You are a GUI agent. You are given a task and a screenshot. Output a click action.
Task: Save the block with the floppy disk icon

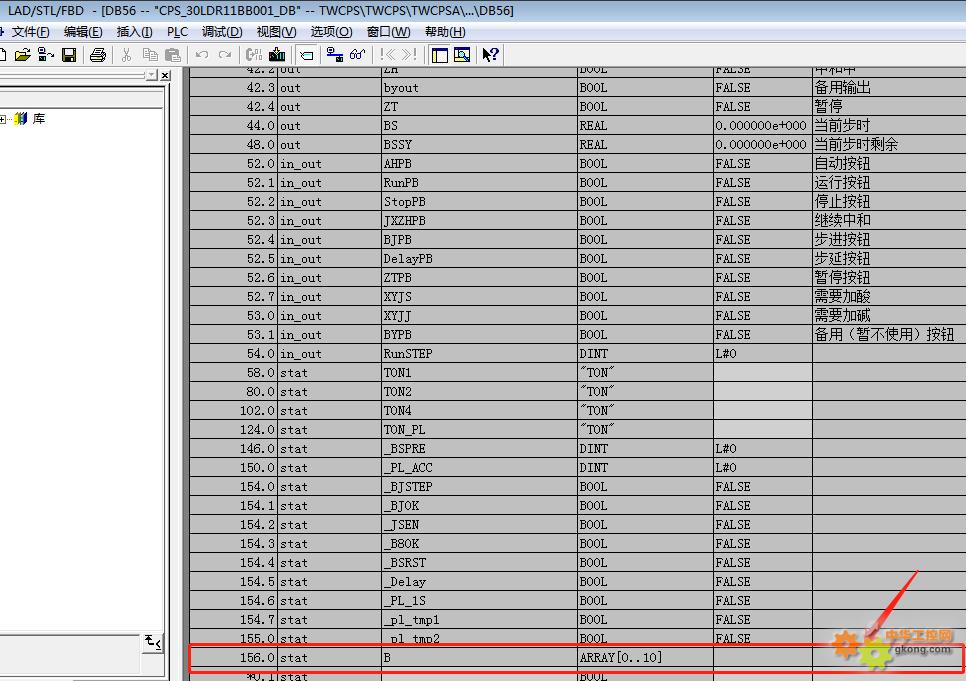point(69,55)
